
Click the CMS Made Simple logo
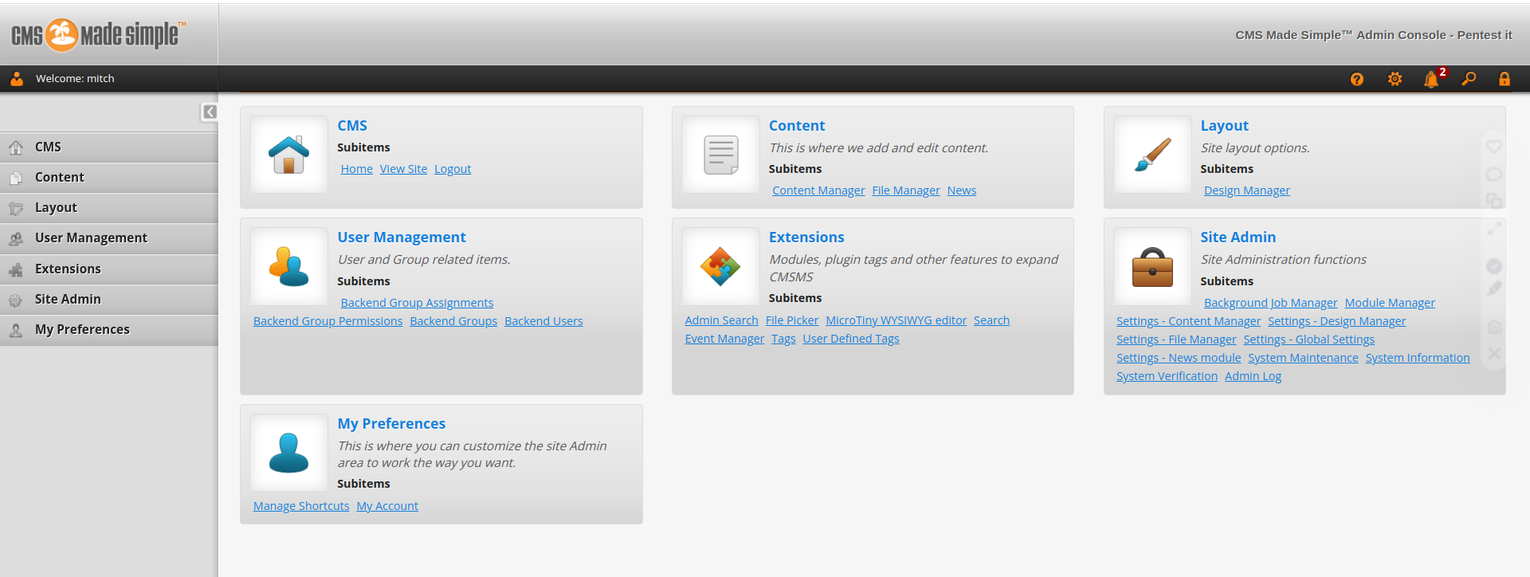click(x=98, y=35)
